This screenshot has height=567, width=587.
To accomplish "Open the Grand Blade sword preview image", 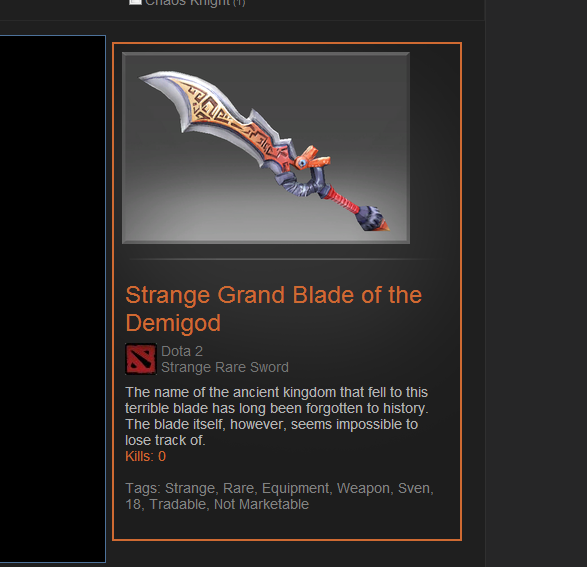I will (x=266, y=148).
